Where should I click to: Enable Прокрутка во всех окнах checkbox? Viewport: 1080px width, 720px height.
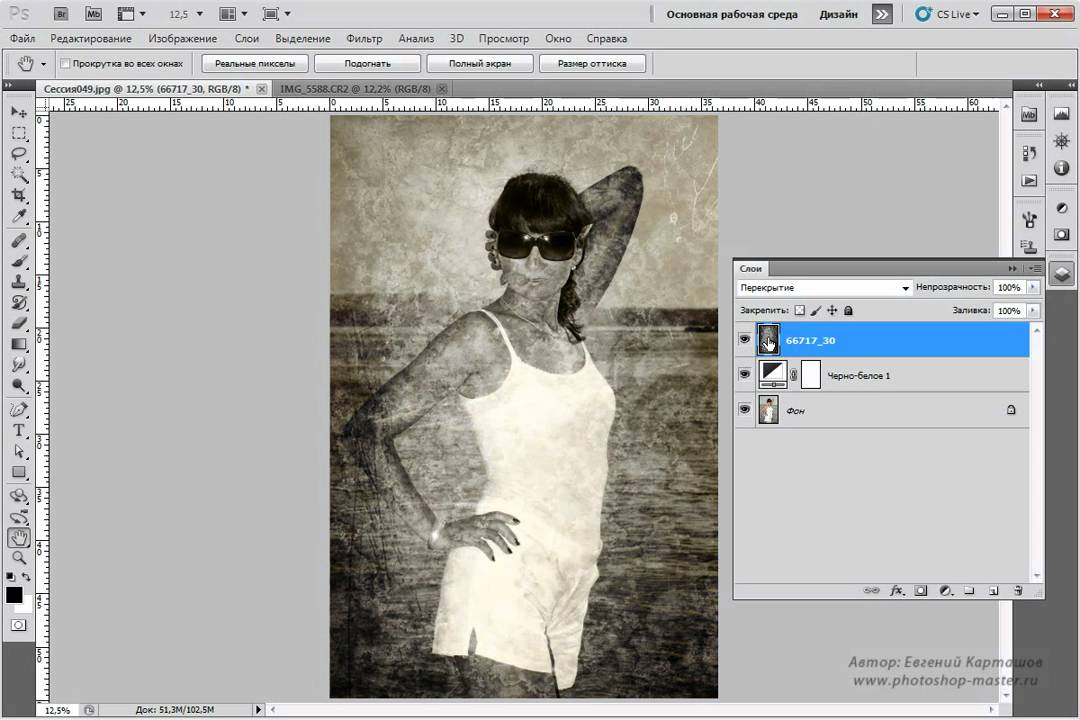65,64
